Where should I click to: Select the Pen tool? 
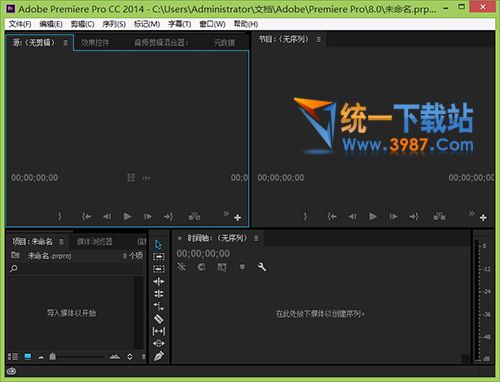click(159, 356)
